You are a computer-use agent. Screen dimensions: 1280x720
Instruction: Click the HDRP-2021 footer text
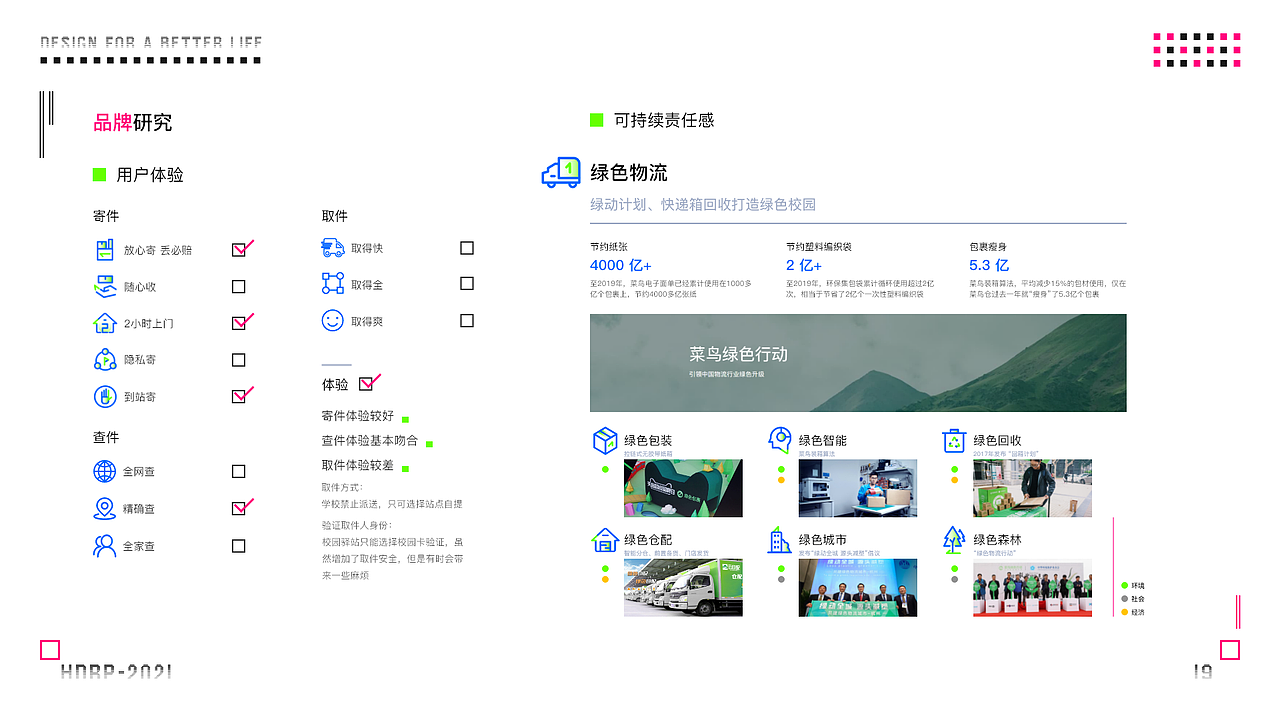coord(117,671)
